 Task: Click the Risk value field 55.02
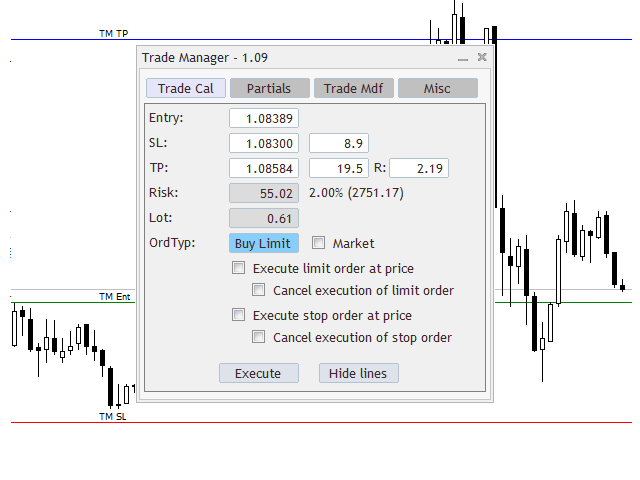click(x=264, y=193)
